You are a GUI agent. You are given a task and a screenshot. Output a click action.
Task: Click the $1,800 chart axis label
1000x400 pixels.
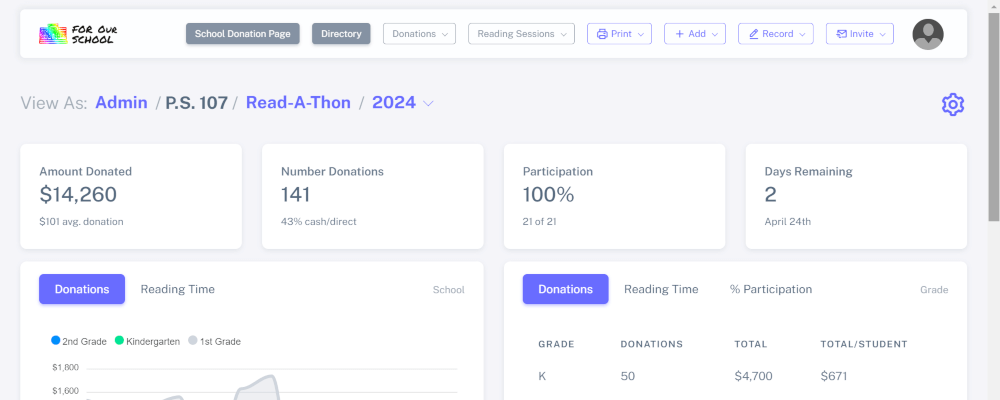point(66,367)
